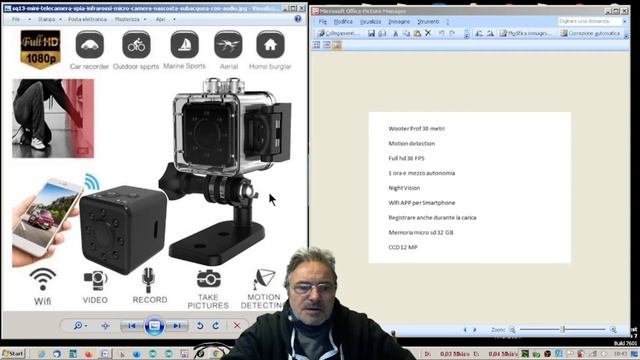Click the 'Digitare una domanda' help search box
This screenshot has width=640, height=360.
click(x=589, y=21)
